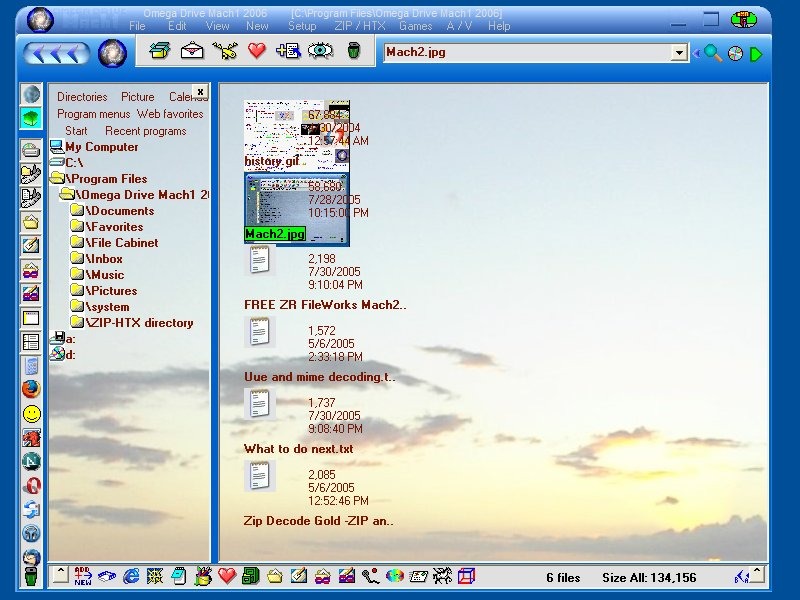Open the New menu
Image resolution: width=800 pixels, height=600 pixels.
pos(257,26)
